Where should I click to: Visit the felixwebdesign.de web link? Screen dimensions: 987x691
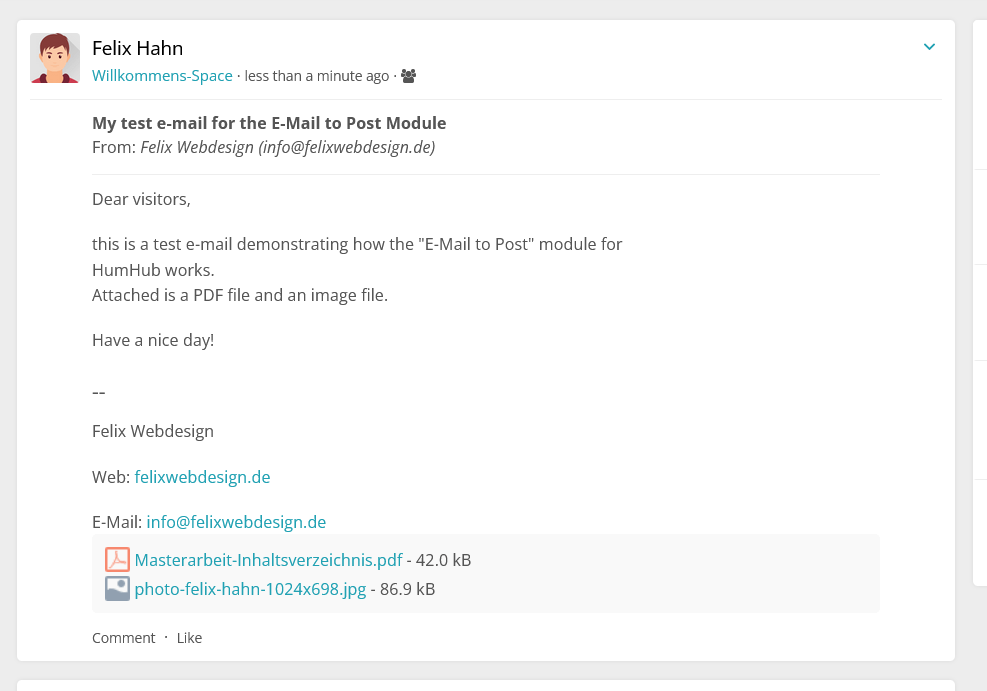pos(202,477)
